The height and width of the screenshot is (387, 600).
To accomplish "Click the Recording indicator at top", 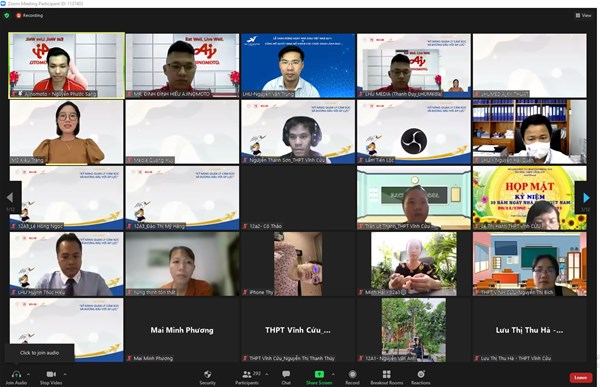I will click(x=29, y=15).
